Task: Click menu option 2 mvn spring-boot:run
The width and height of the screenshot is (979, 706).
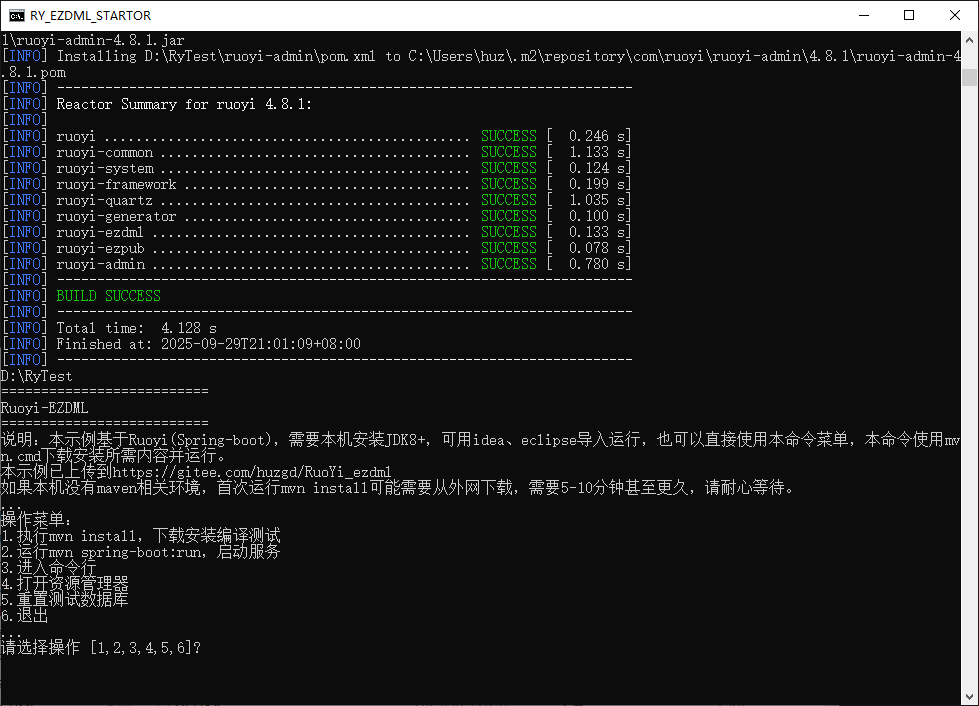Action: (x=140, y=552)
